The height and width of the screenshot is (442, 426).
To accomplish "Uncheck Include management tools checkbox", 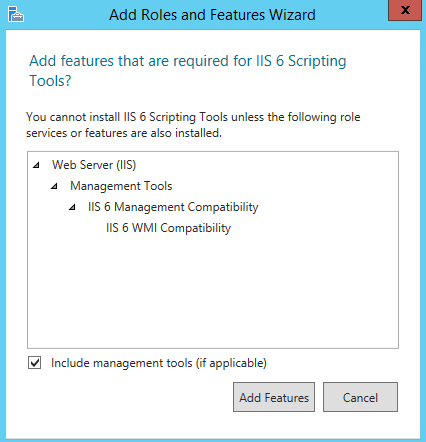I will tap(35, 363).
